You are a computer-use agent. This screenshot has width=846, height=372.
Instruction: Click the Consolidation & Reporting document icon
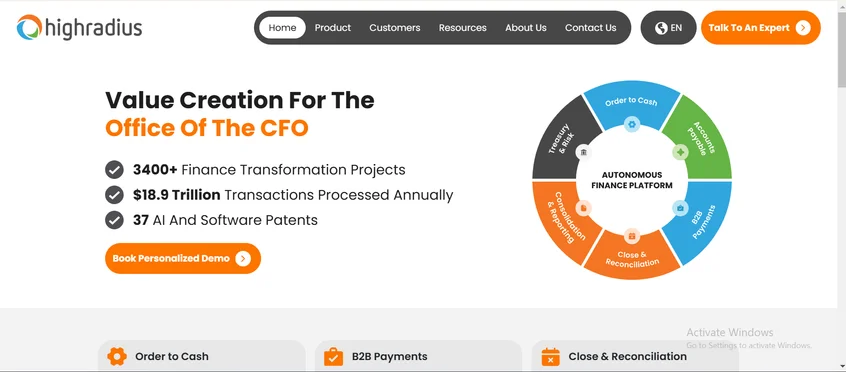click(x=583, y=208)
